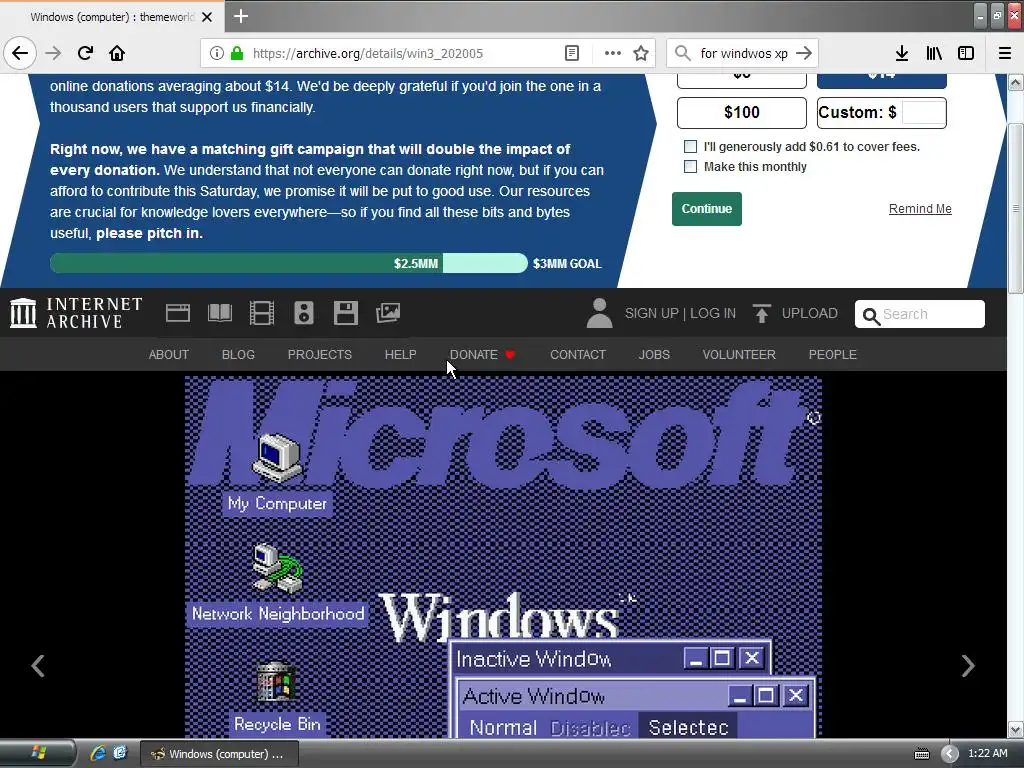This screenshot has height=768, width=1024.
Task: Go to the browser Home icon
Action: click(x=117, y=53)
